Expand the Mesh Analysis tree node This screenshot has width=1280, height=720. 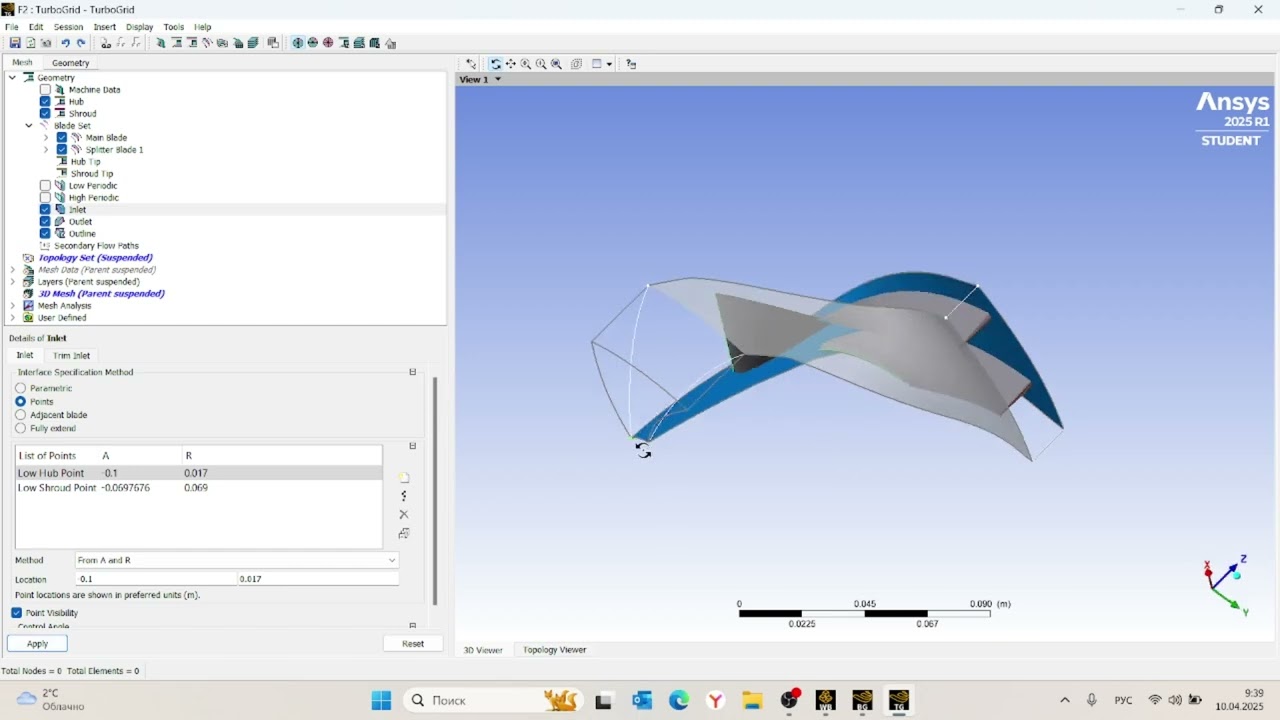[12, 306]
